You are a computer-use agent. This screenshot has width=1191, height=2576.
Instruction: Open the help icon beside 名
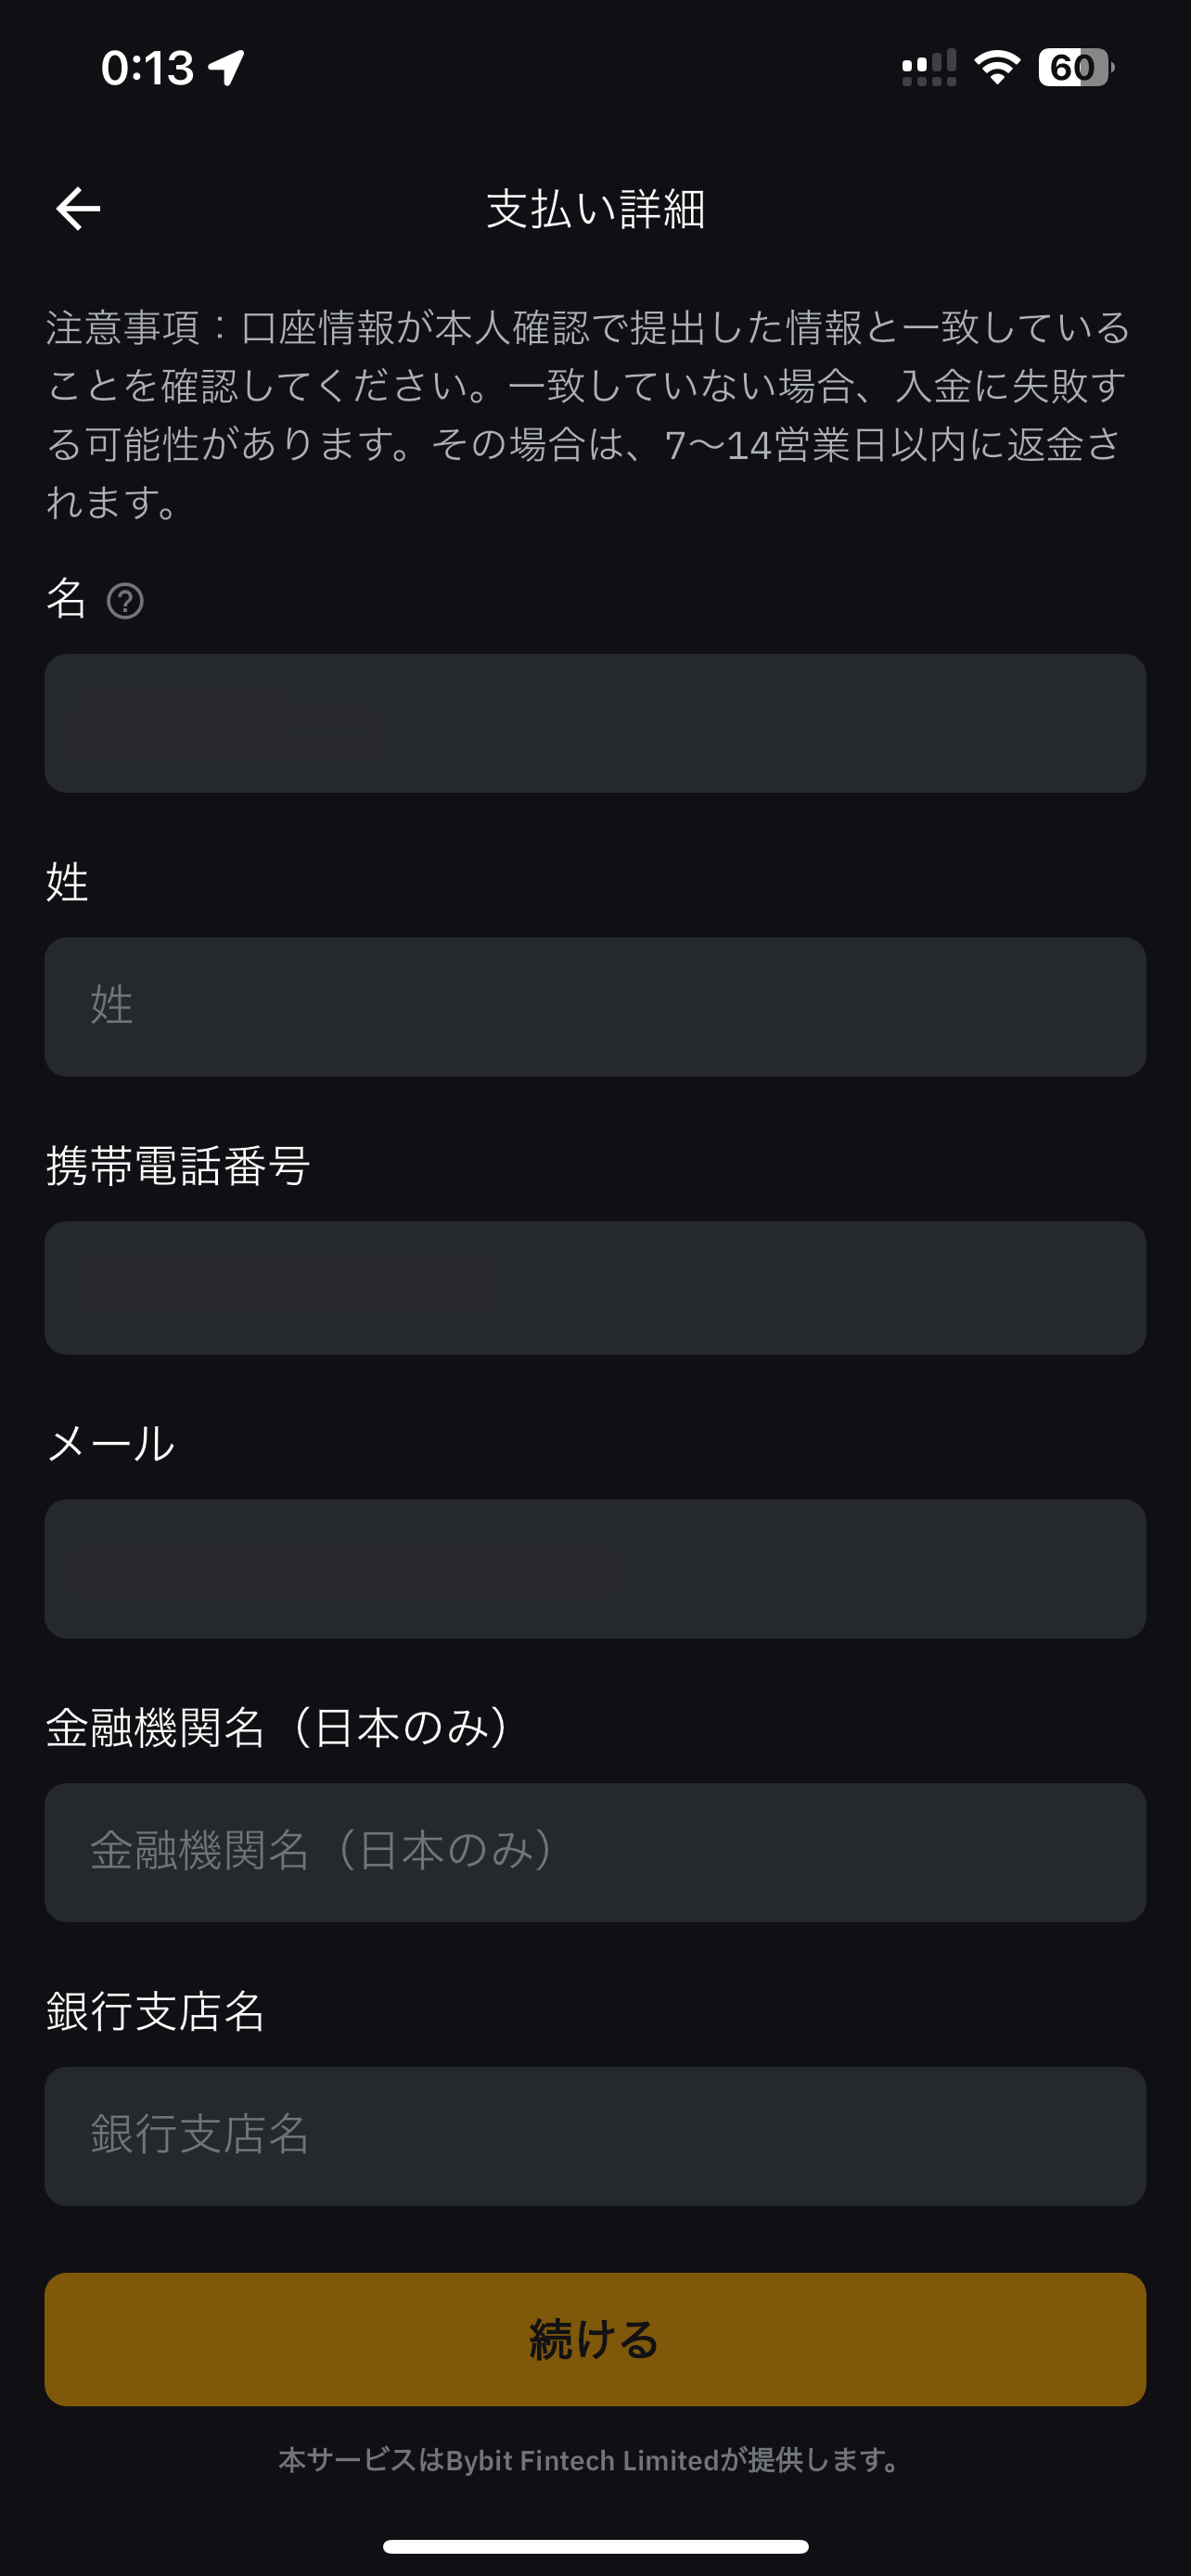125,601
